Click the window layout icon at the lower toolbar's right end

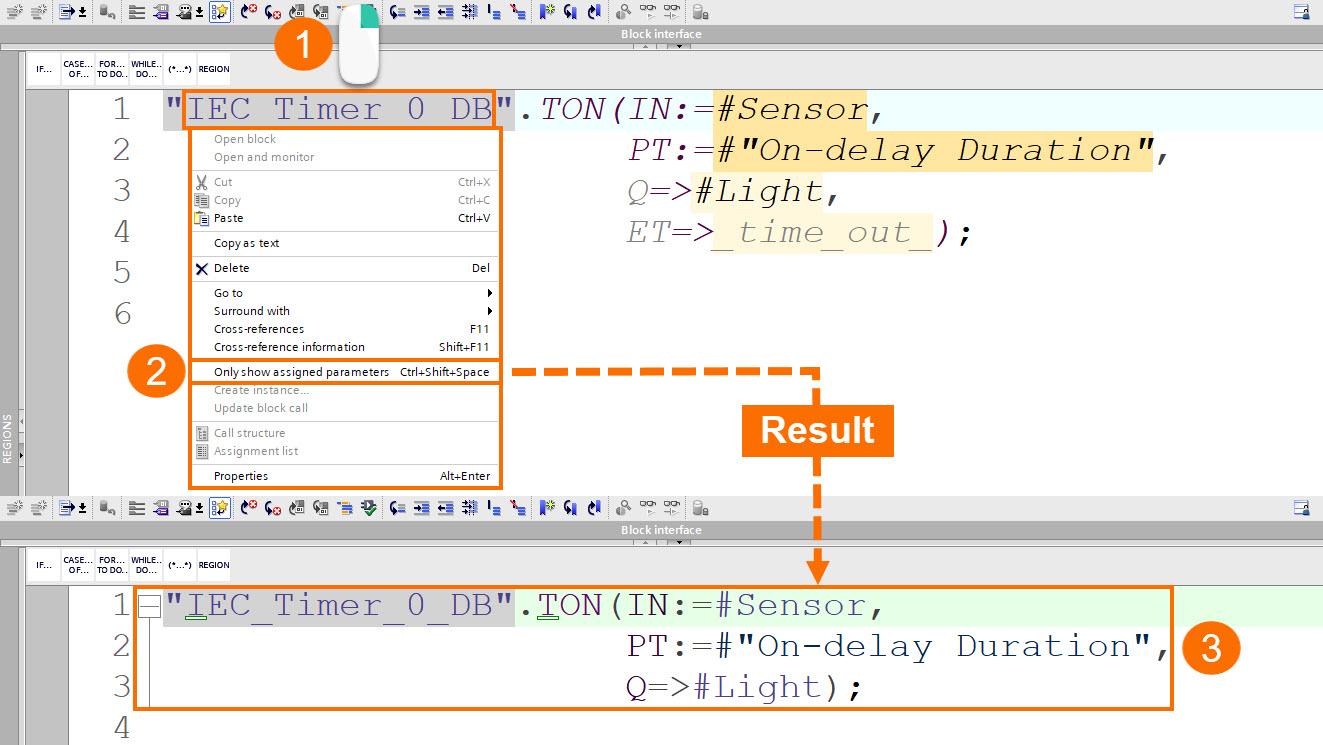pyautogui.click(x=1302, y=508)
